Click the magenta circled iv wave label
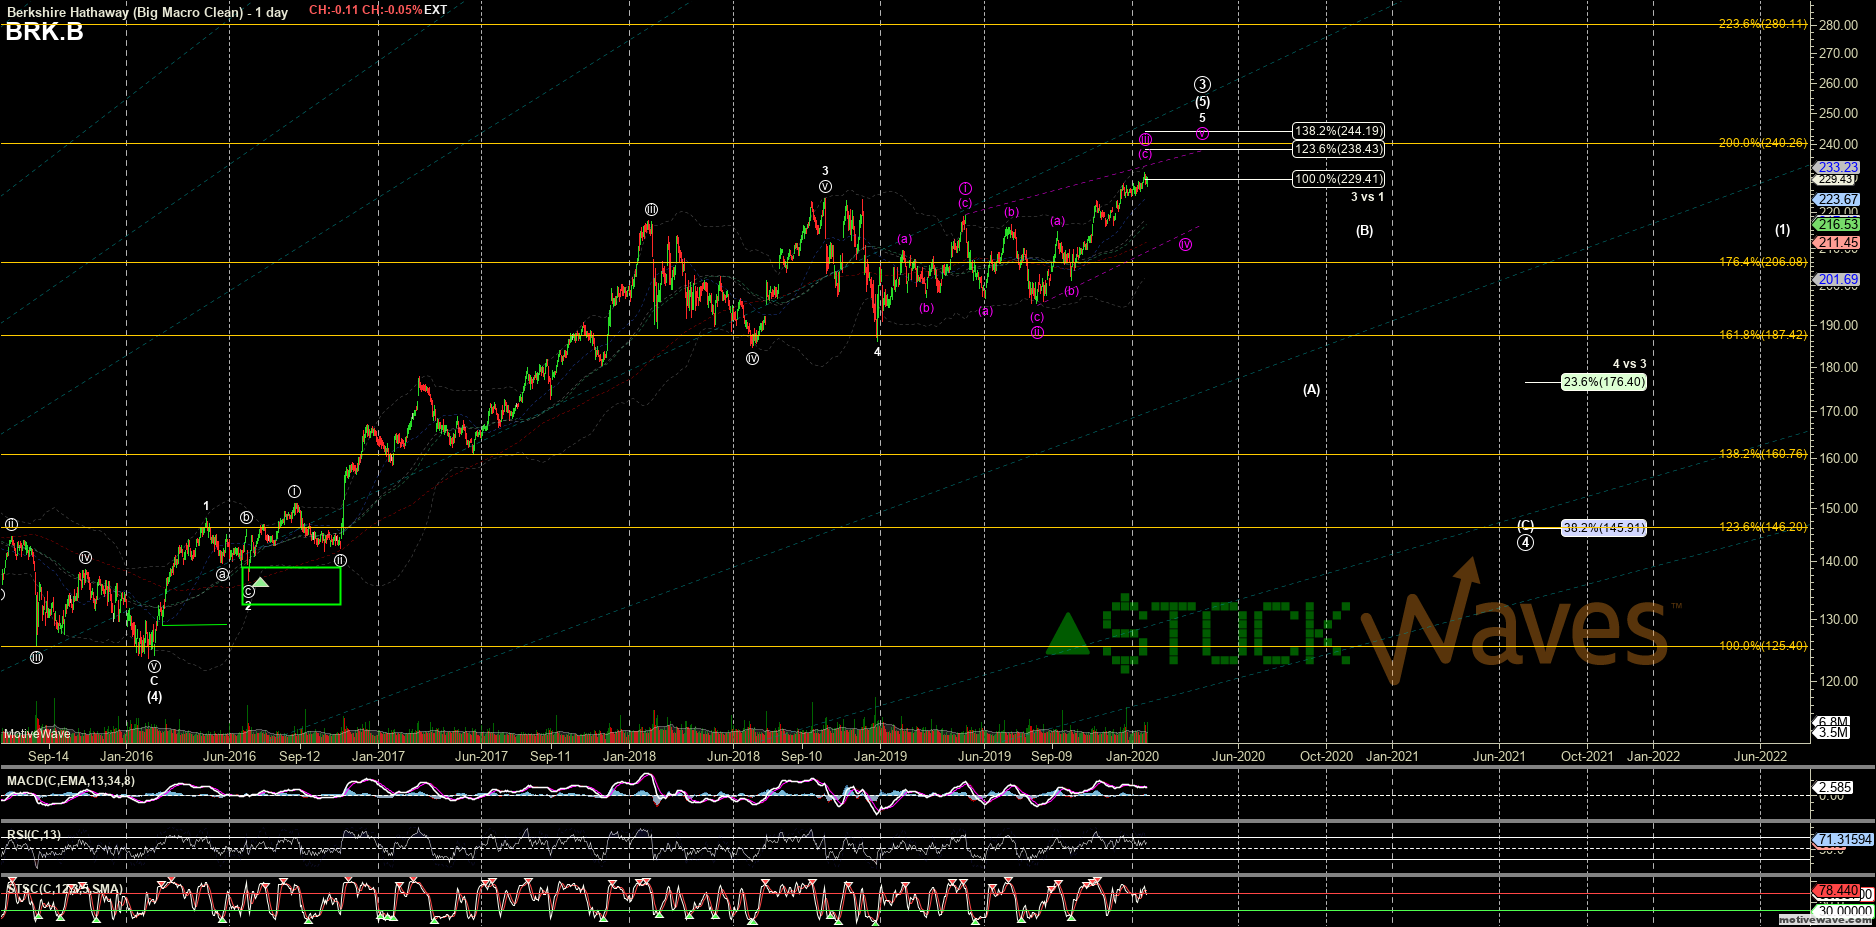The width and height of the screenshot is (1876, 927). 1185,244
